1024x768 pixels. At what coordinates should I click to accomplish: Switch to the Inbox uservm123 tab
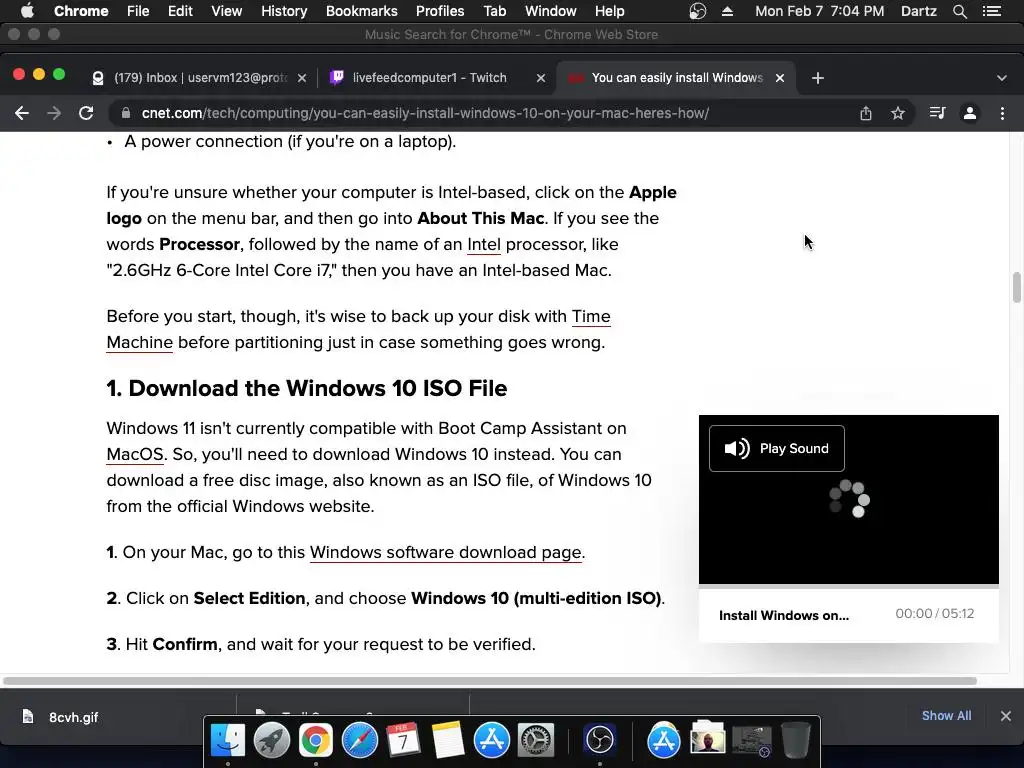(x=199, y=78)
